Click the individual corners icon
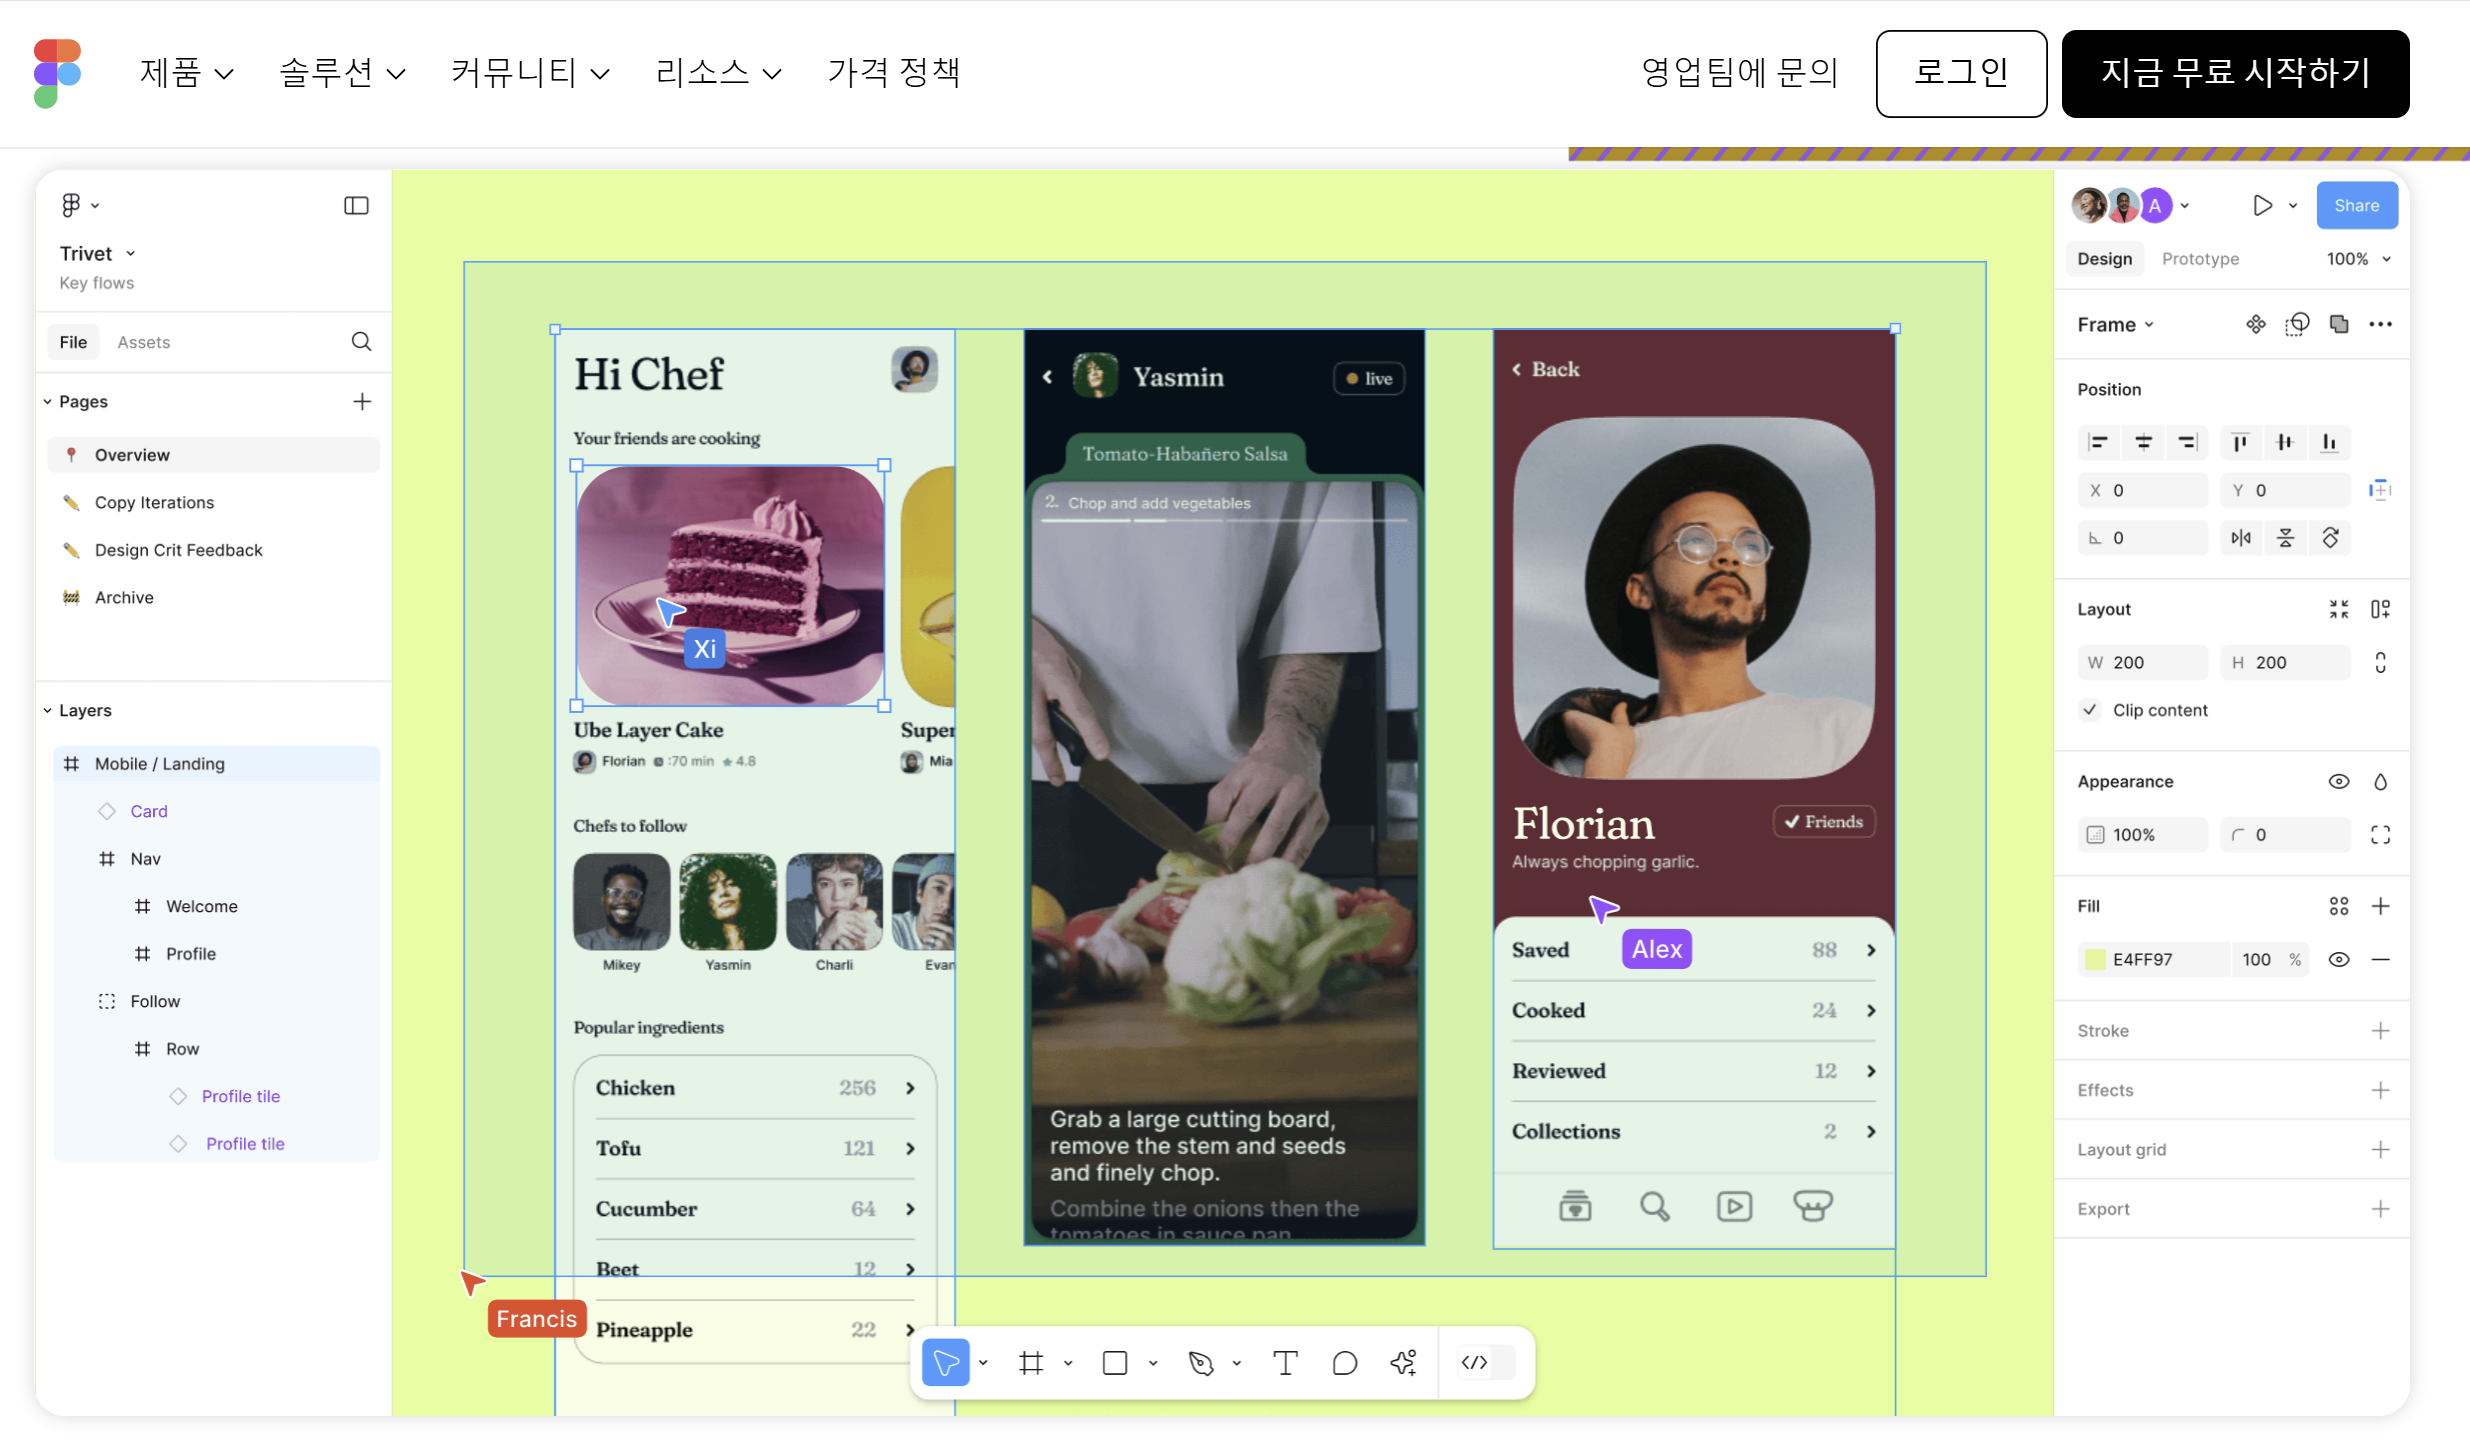This screenshot has height=1455, width=2470. coord(2381,835)
